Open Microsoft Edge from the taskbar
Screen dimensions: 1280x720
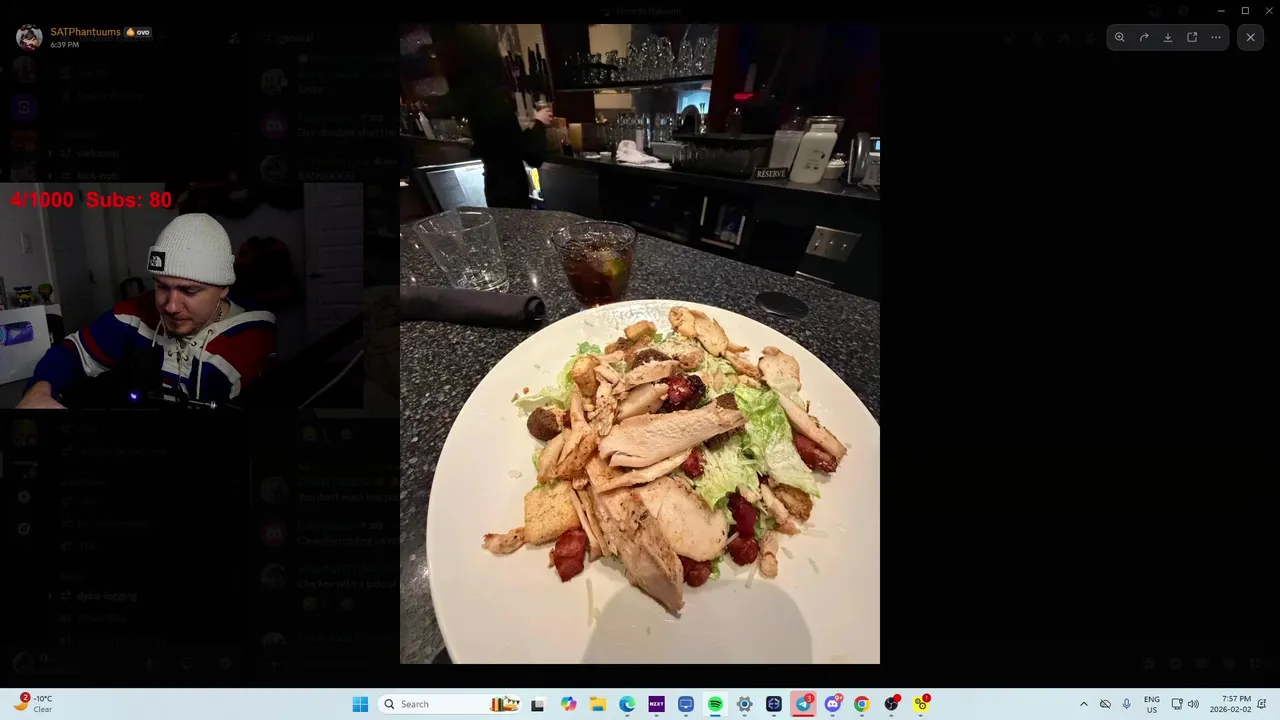[627, 704]
